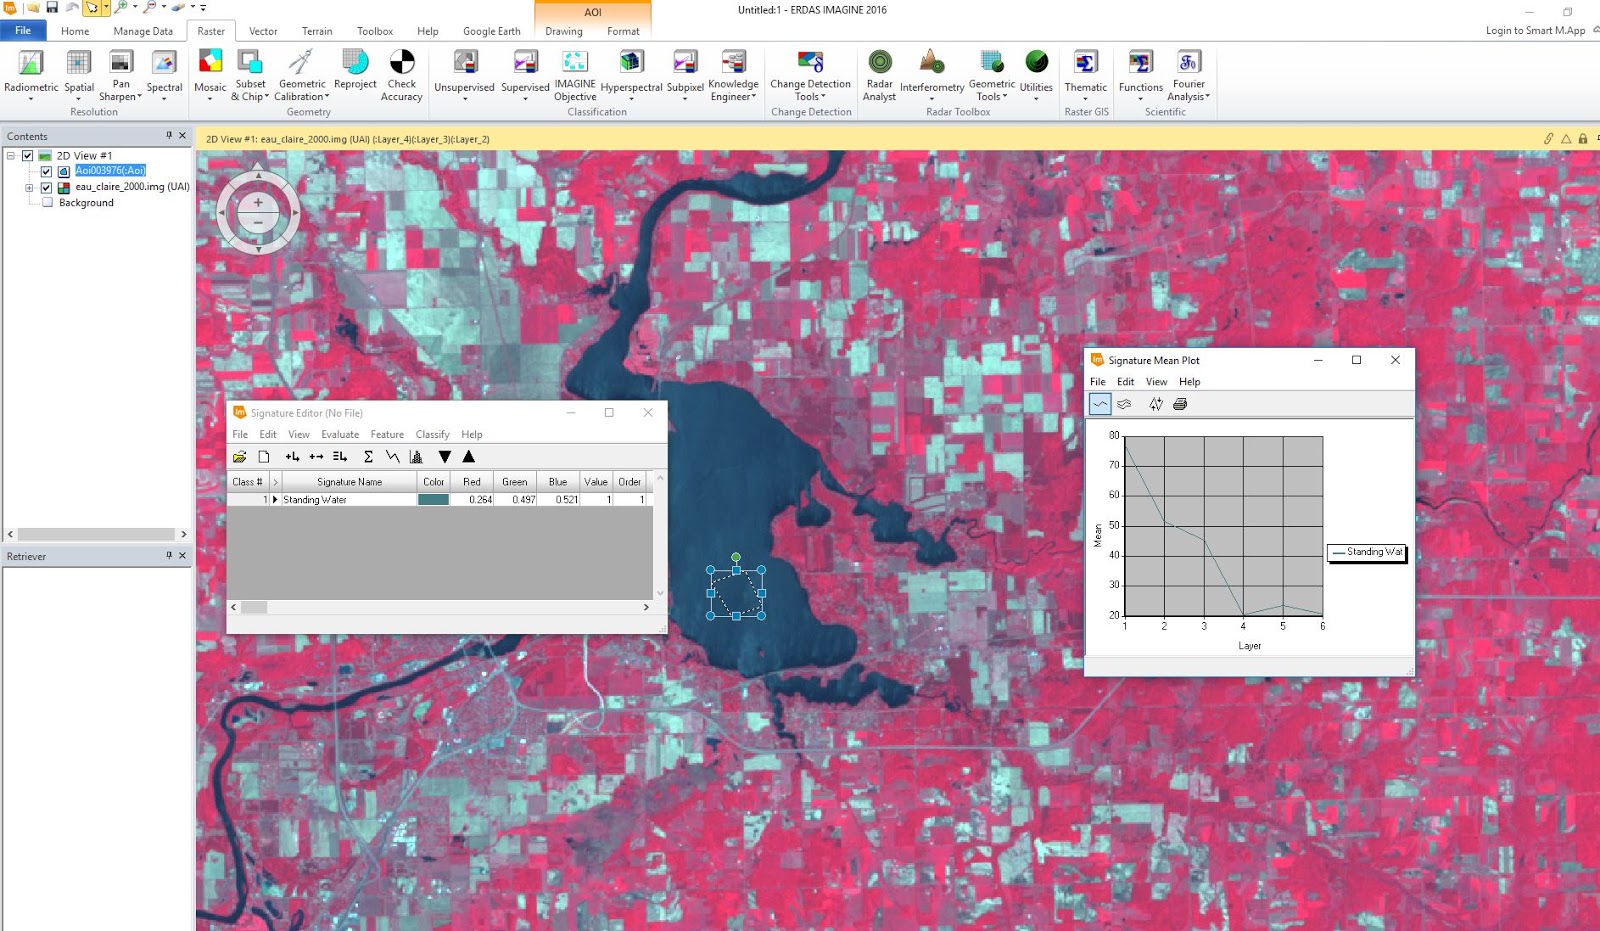Screen dimensions: 1600x931
Task: Collapse the 2D View #1 tree node
Action: point(11,156)
